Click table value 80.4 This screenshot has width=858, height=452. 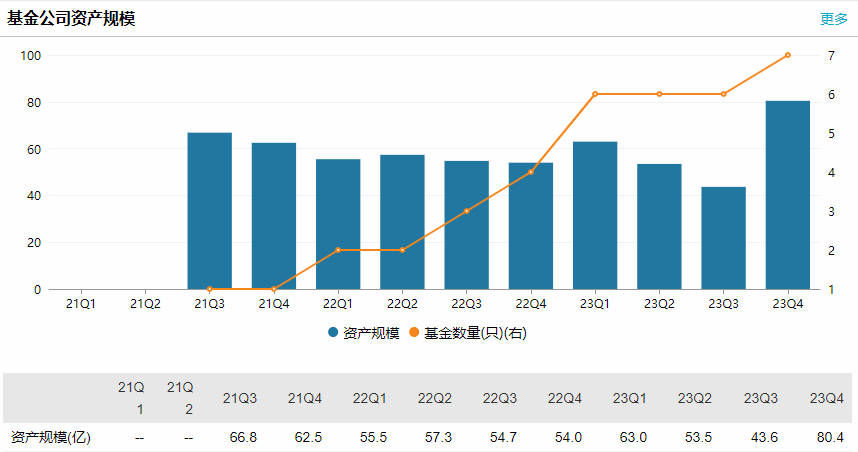click(830, 437)
